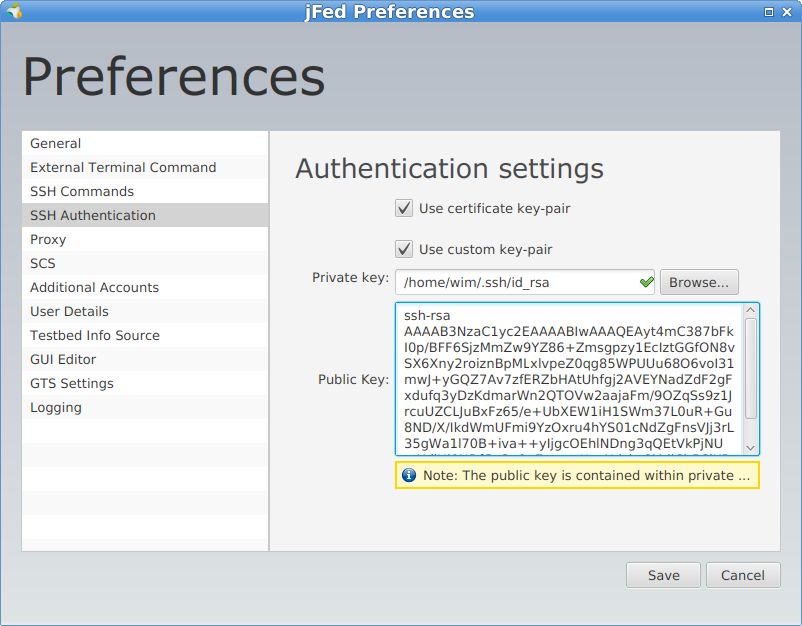The height and width of the screenshot is (626, 802).
Task: Open SSH Commands preferences
Action: coord(145,191)
